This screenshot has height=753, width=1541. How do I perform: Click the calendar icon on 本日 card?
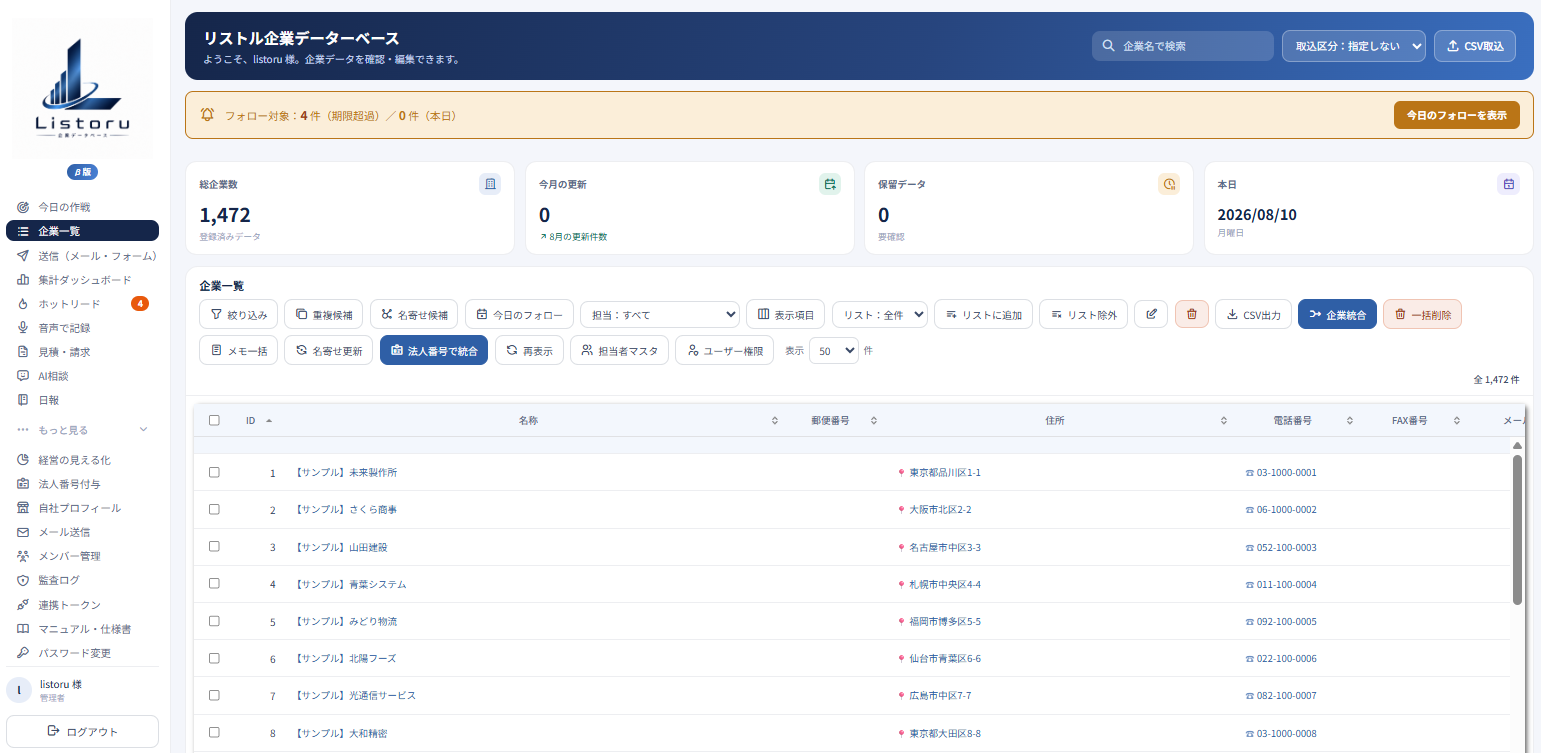point(1508,184)
